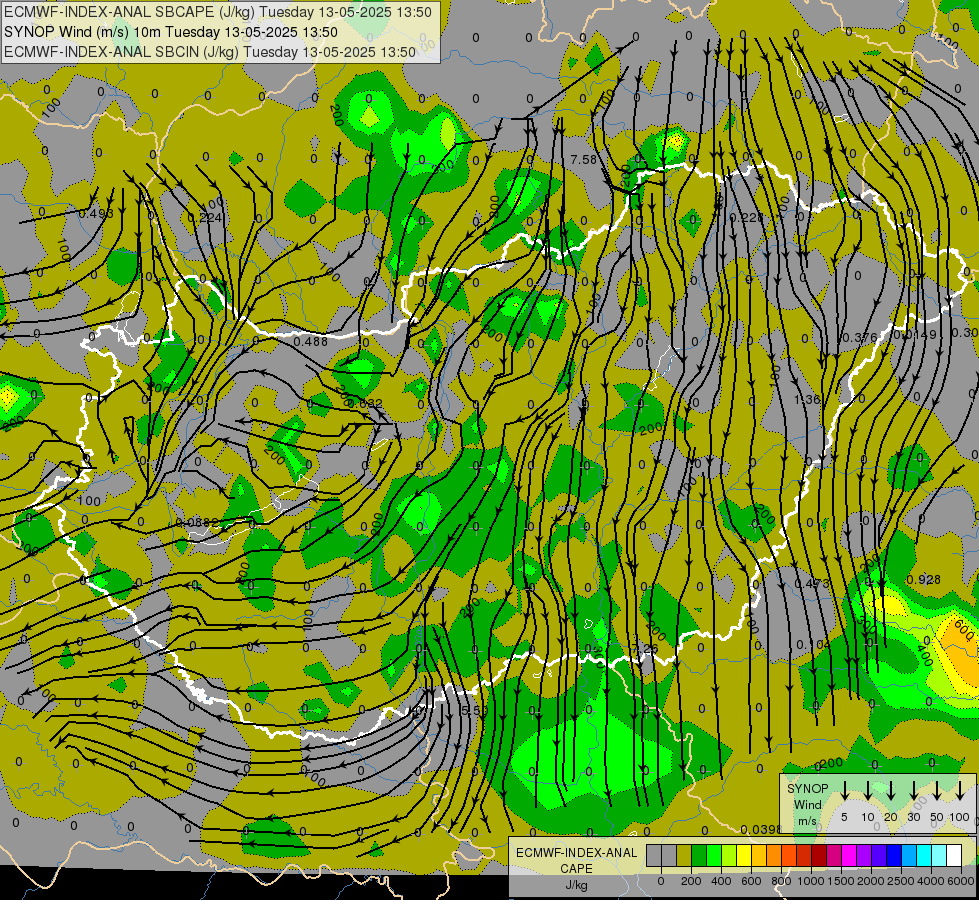This screenshot has width=979, height=900.
Task: Click the 0.488 wind value on the map
Action: [310, 341]
